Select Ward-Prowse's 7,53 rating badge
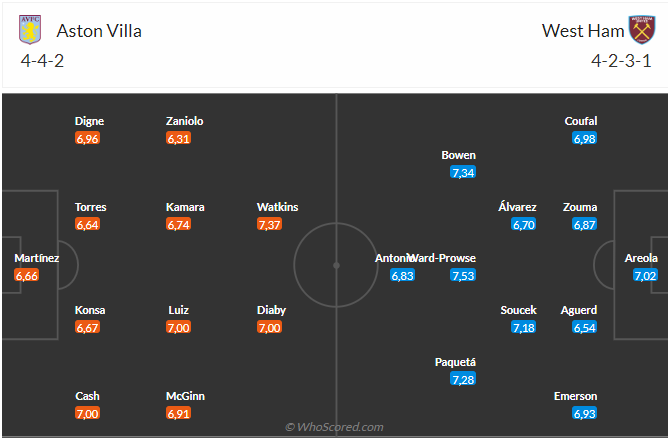Viewport: 668px width, 438px height. [462, 275]
